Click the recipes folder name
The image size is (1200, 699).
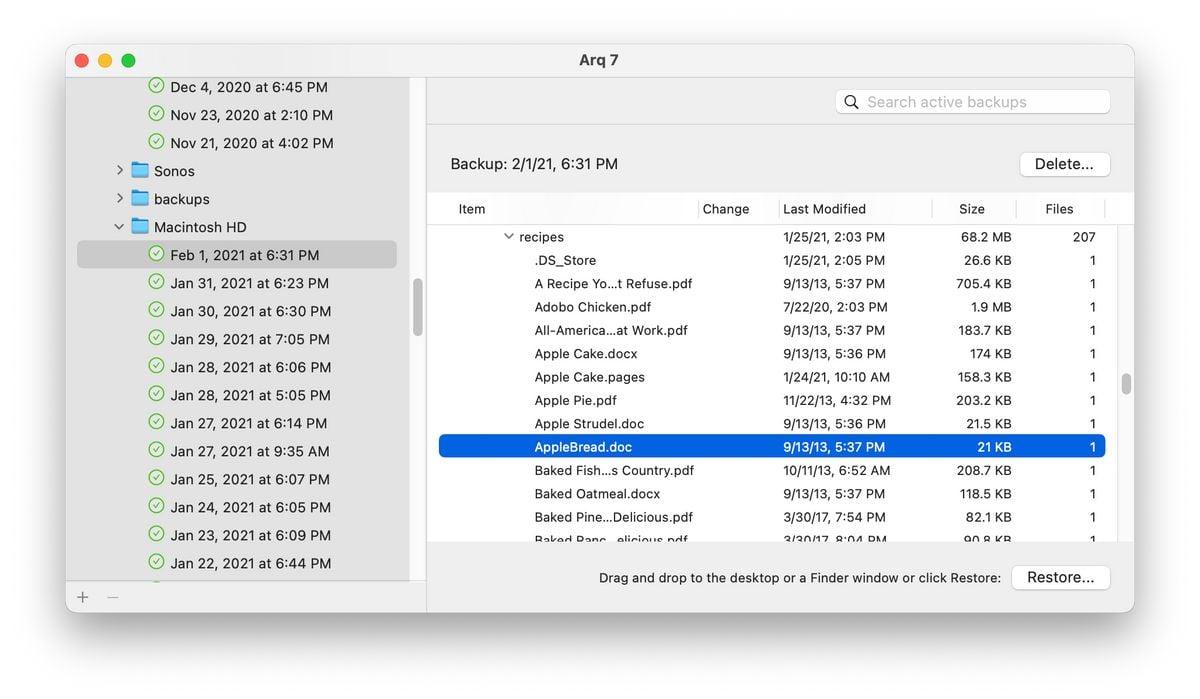(541, 237)
